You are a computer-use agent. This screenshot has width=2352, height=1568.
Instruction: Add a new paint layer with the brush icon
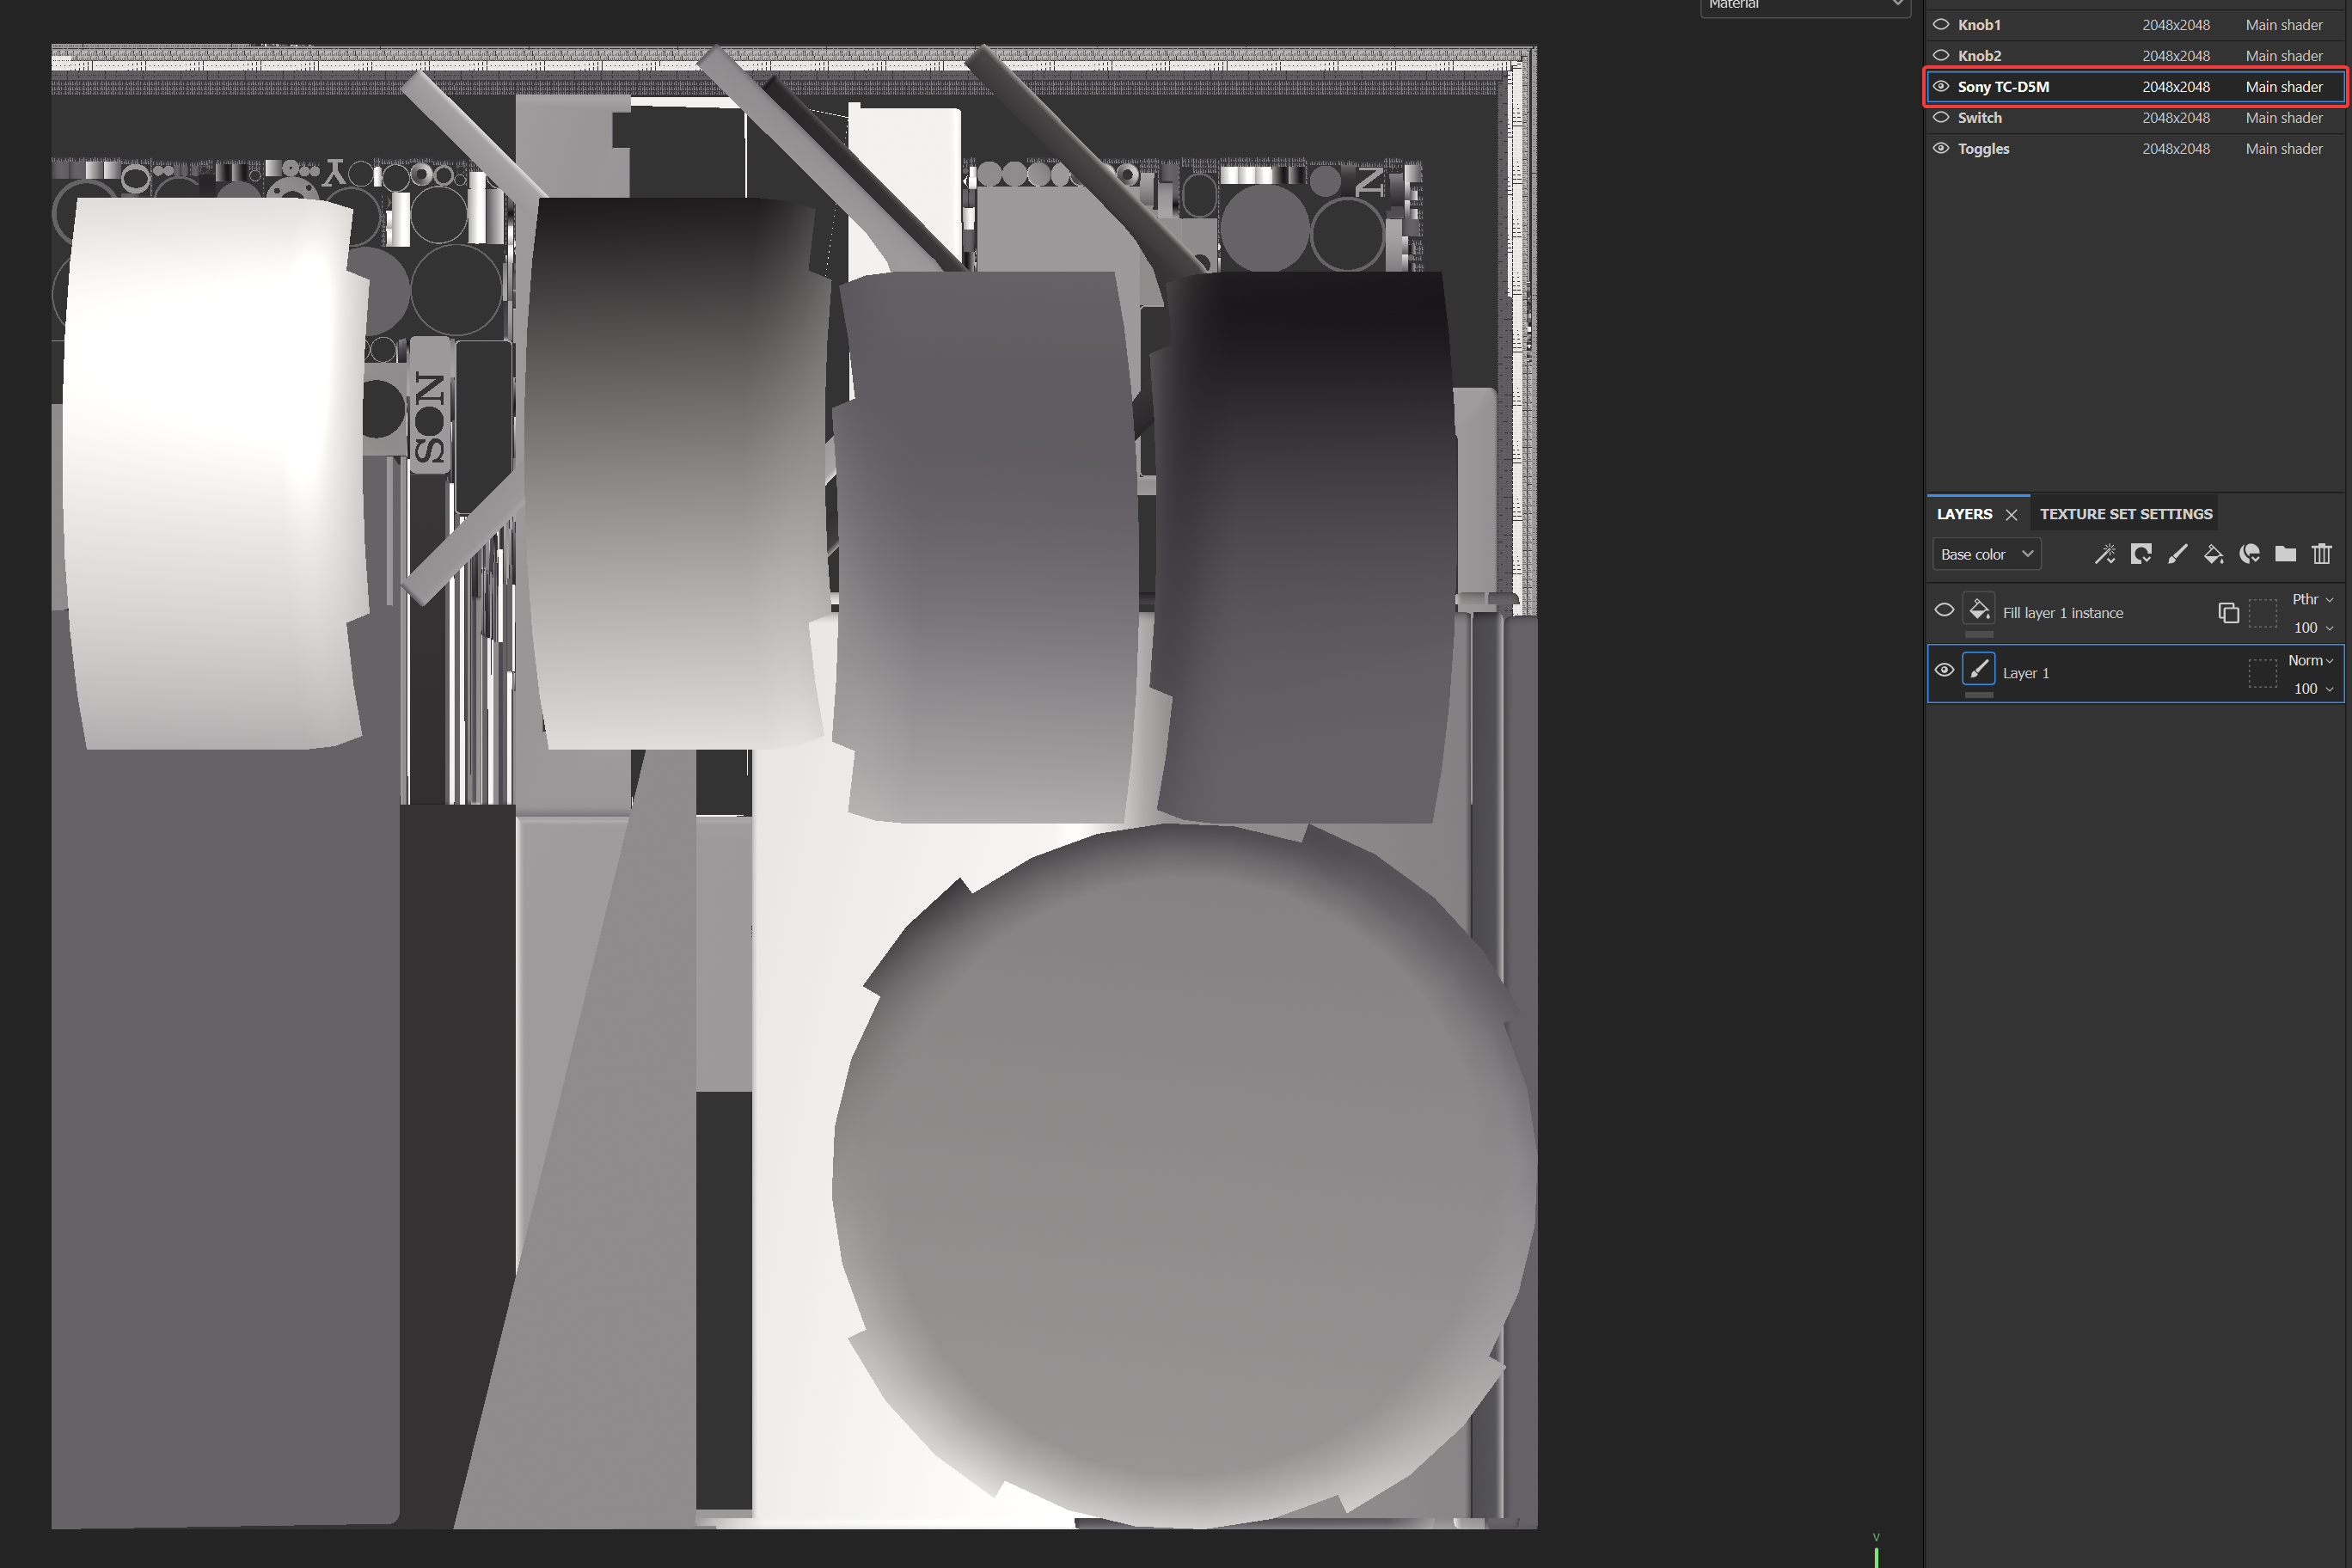point(2178,553)
